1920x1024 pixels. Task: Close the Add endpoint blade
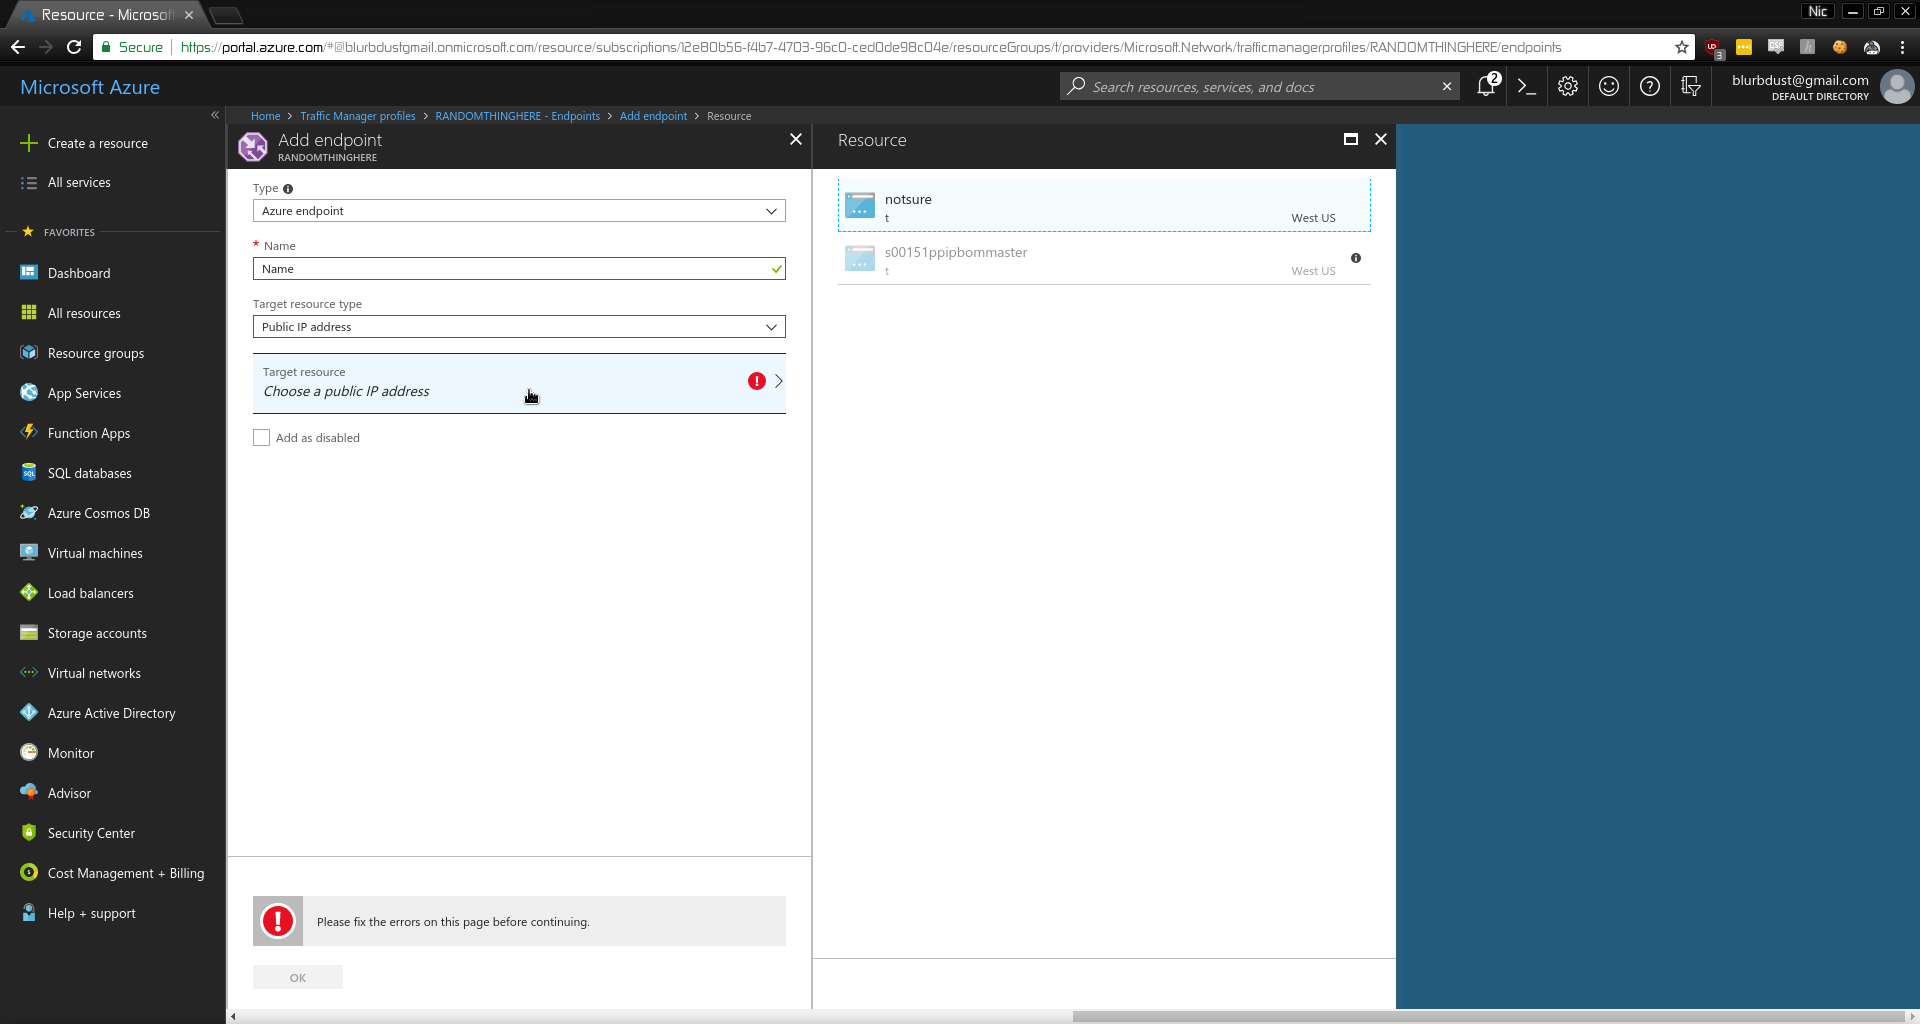click(796, 139)
